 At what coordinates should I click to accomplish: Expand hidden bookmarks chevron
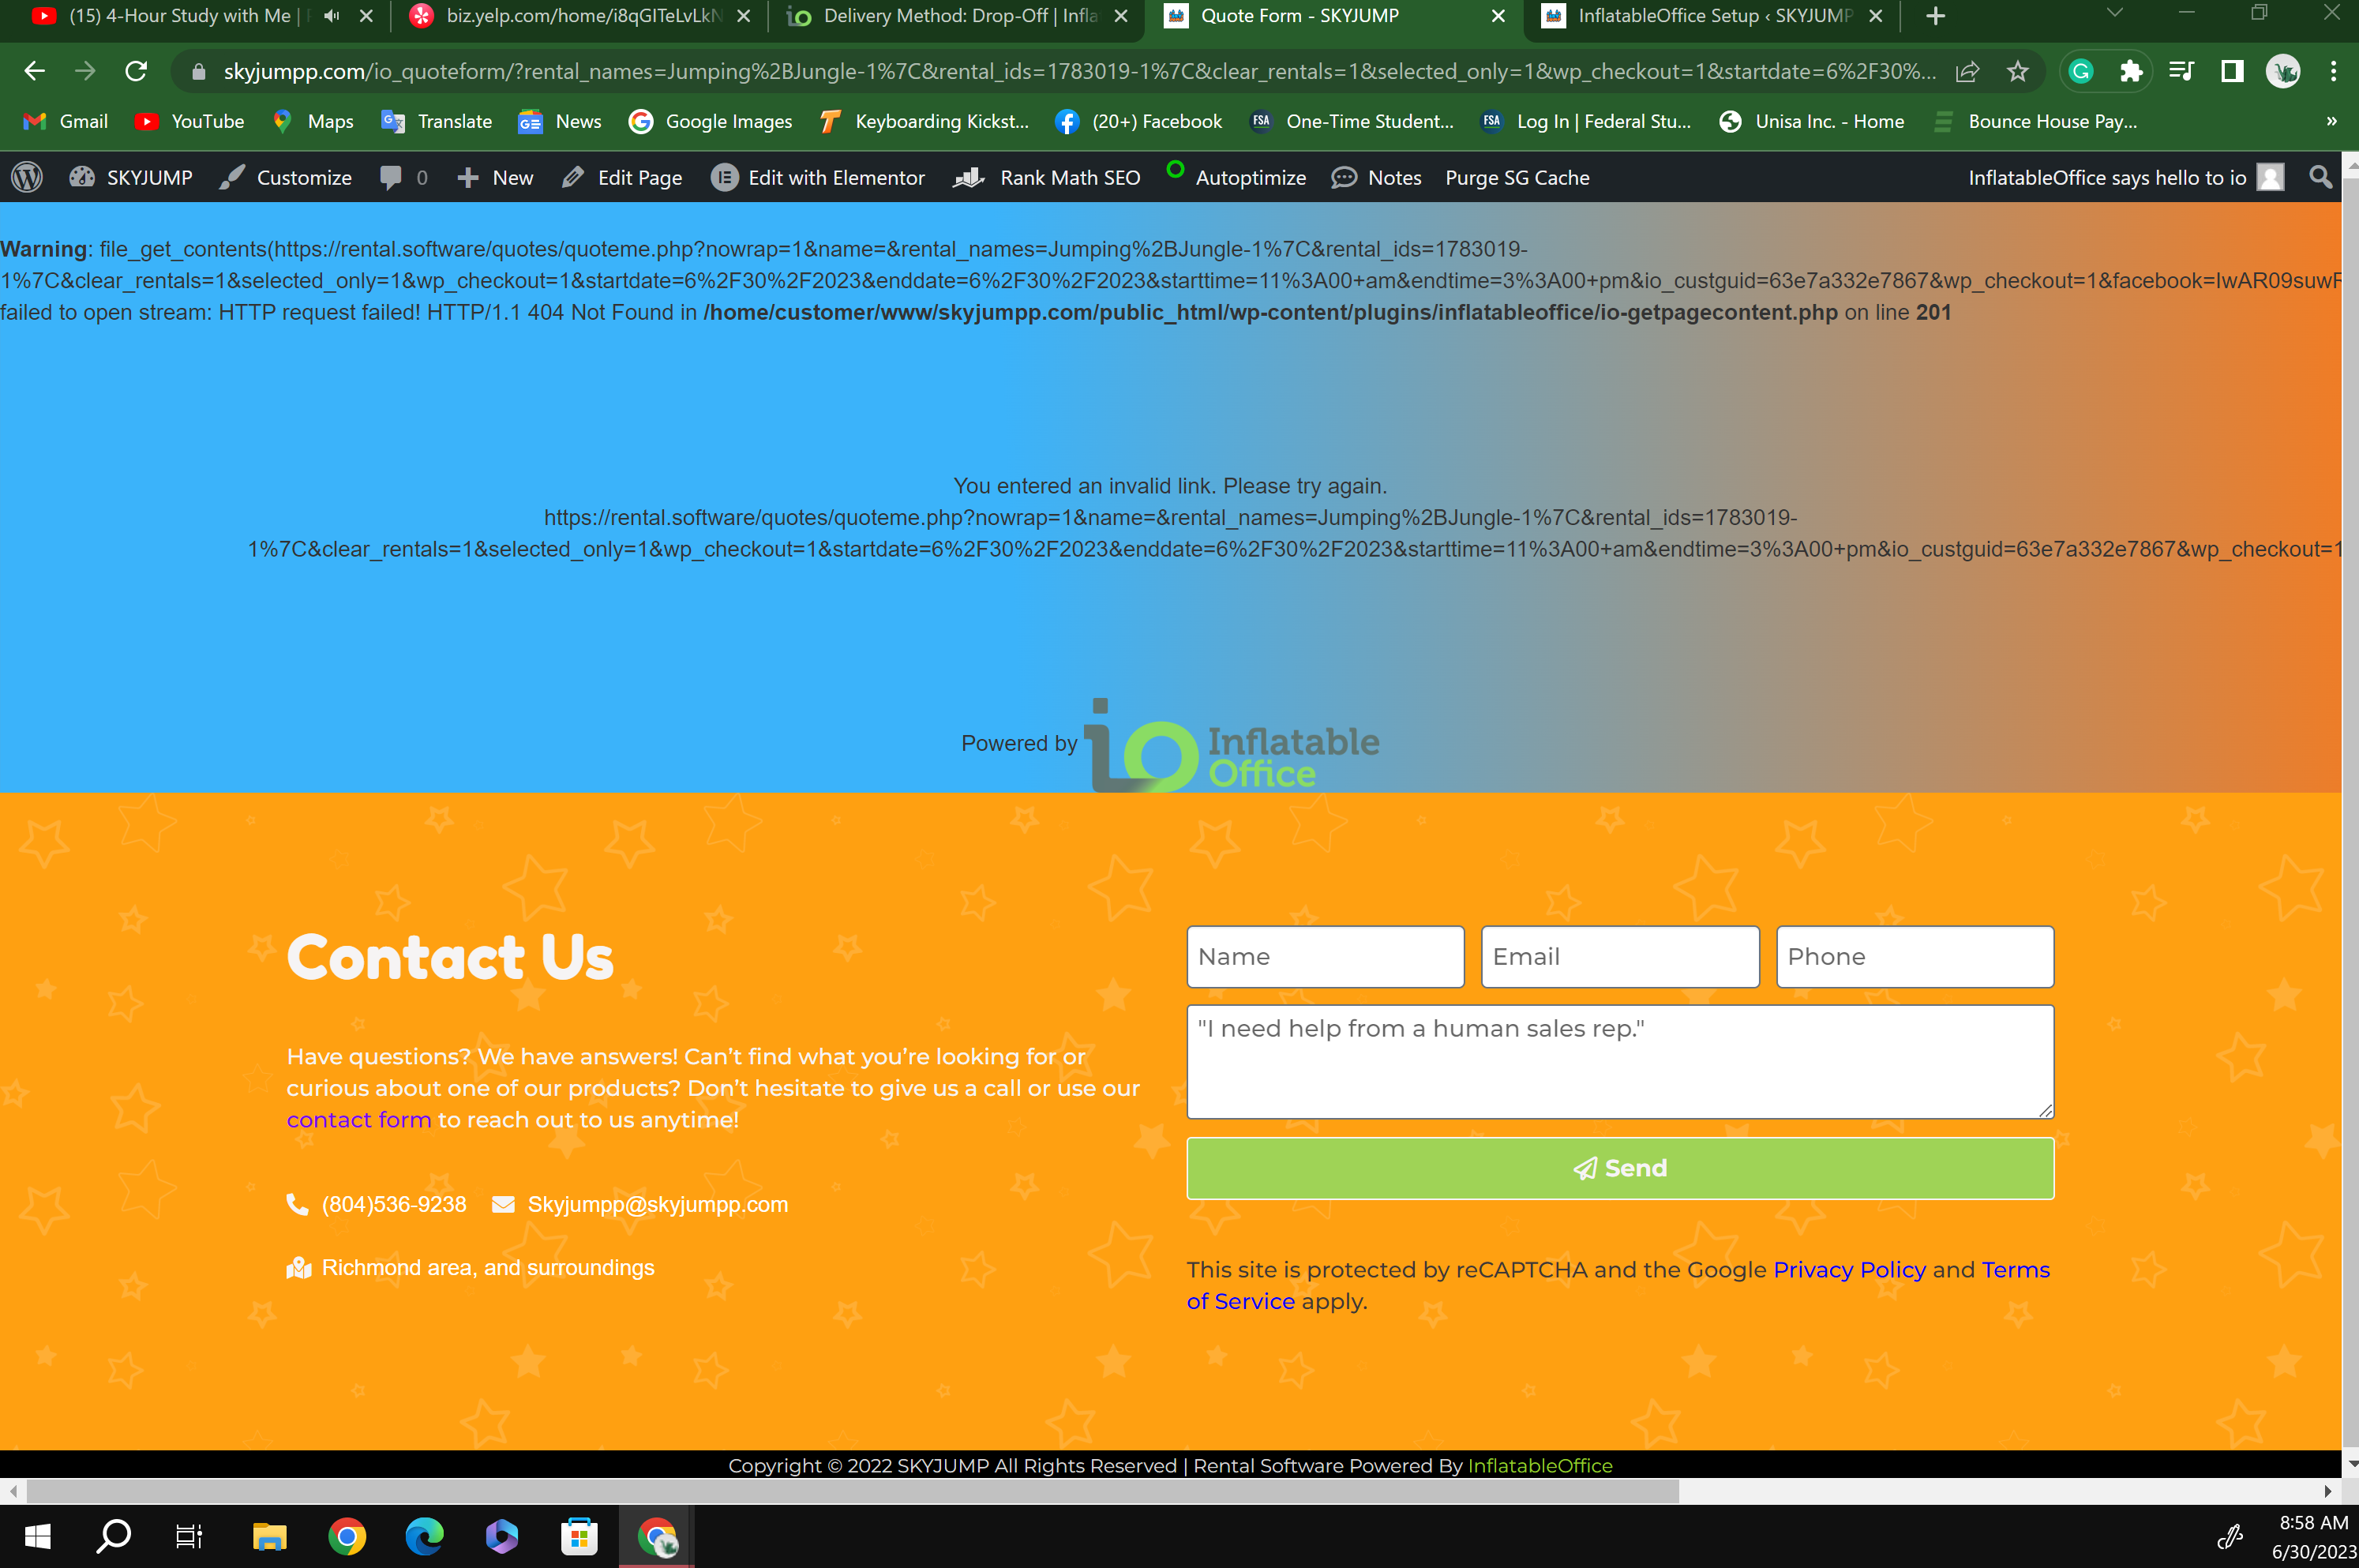[2331, 121]
